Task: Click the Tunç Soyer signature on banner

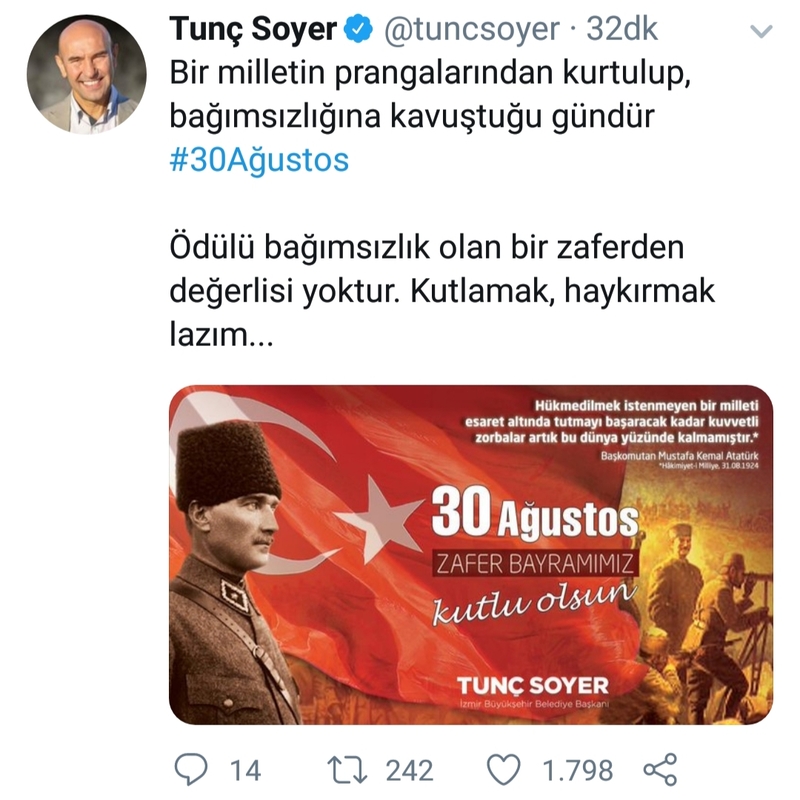Action: 533,686
